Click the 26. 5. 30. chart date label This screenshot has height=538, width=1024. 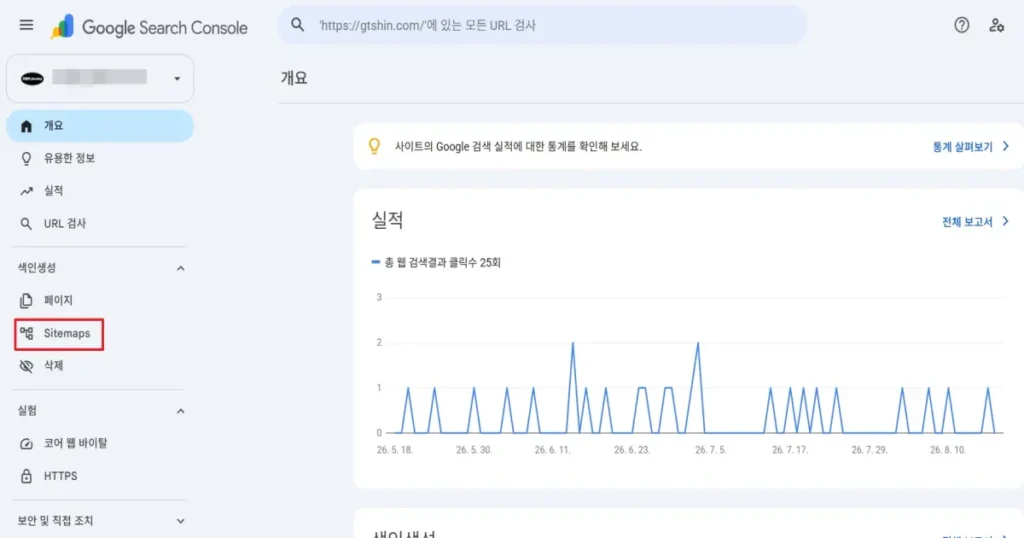(473, 450)
